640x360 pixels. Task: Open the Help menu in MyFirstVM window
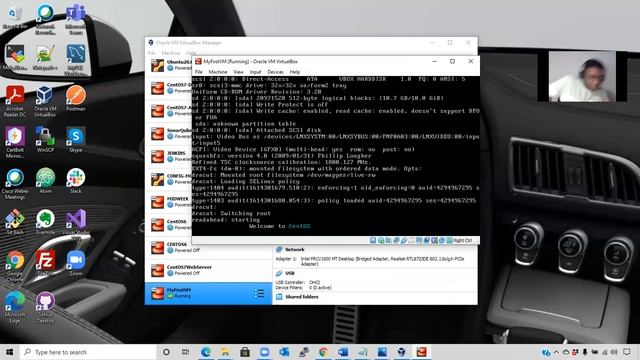(x=295, y=72)
